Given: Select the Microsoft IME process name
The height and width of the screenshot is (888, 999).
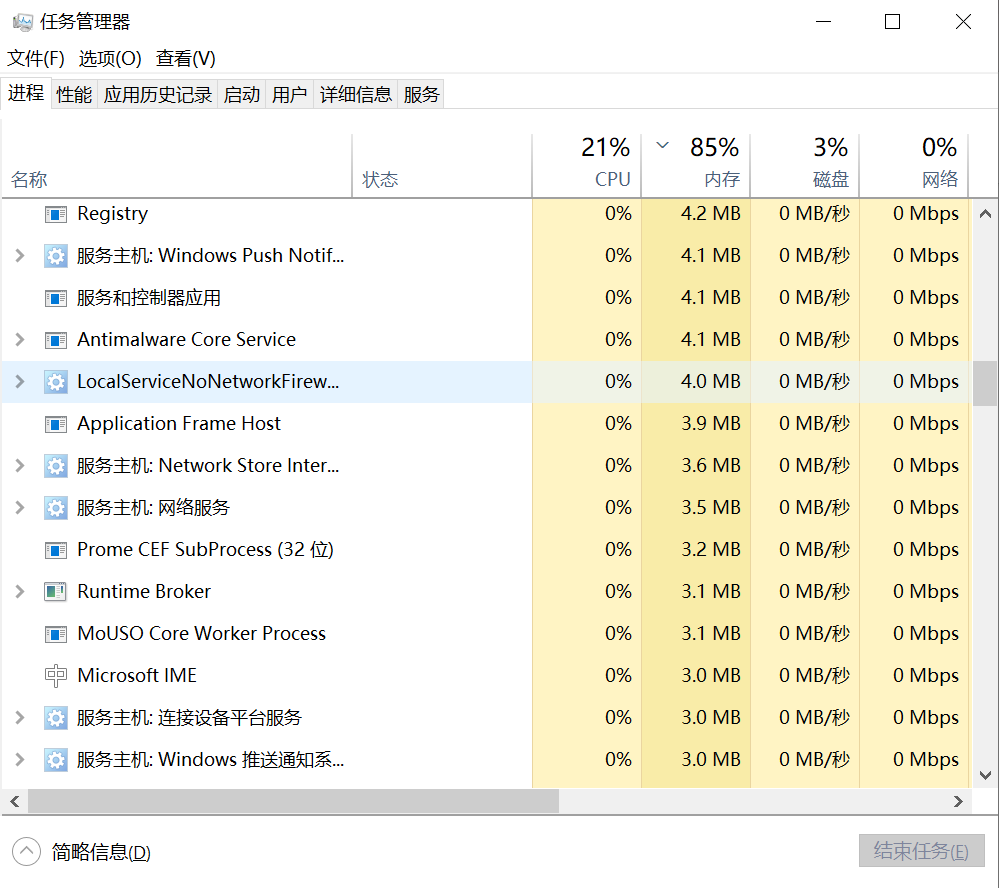Looking at the screenshot, I should tap(137, 676).
